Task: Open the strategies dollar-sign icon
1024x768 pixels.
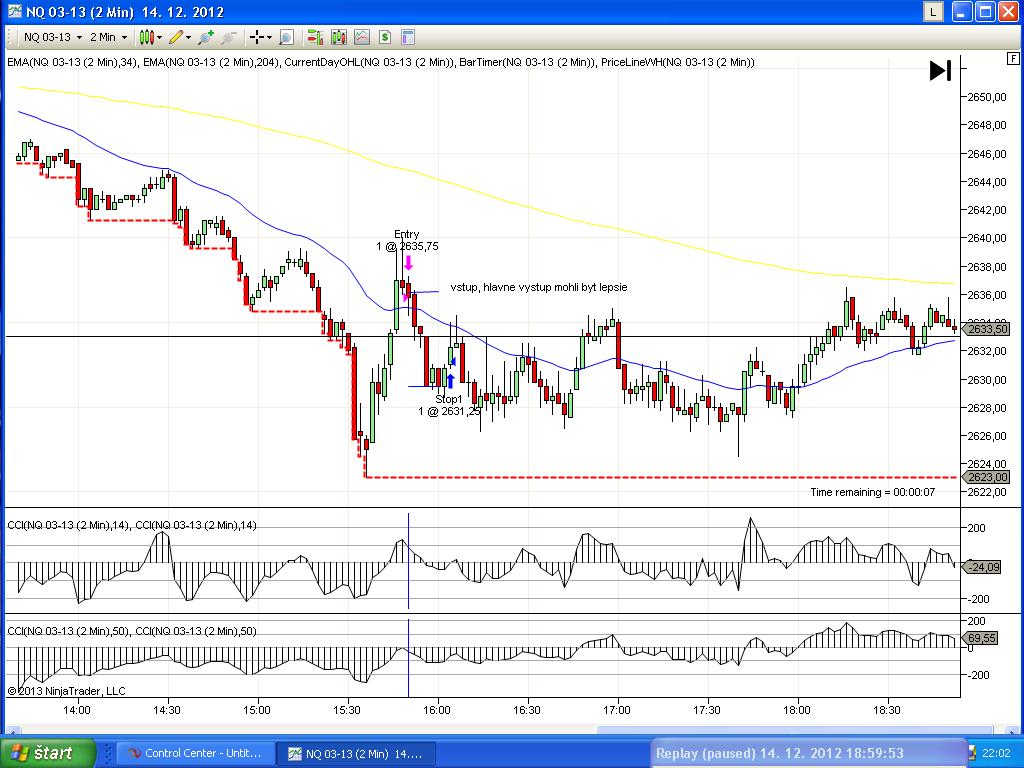Action: click(384, 37)
